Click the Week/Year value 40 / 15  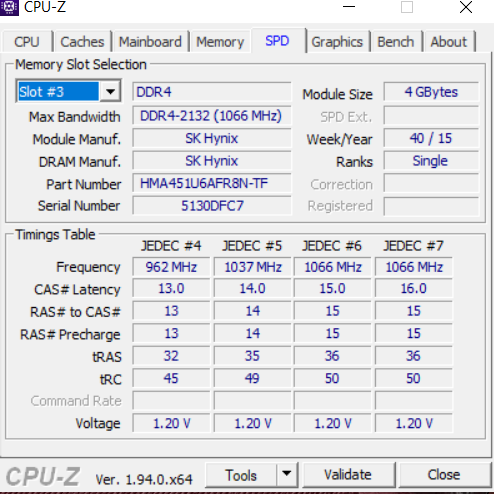(431, 138)
